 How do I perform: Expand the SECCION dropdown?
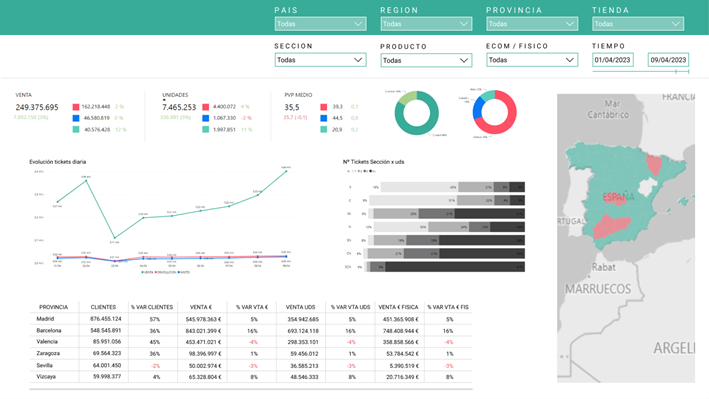(320, 60)
